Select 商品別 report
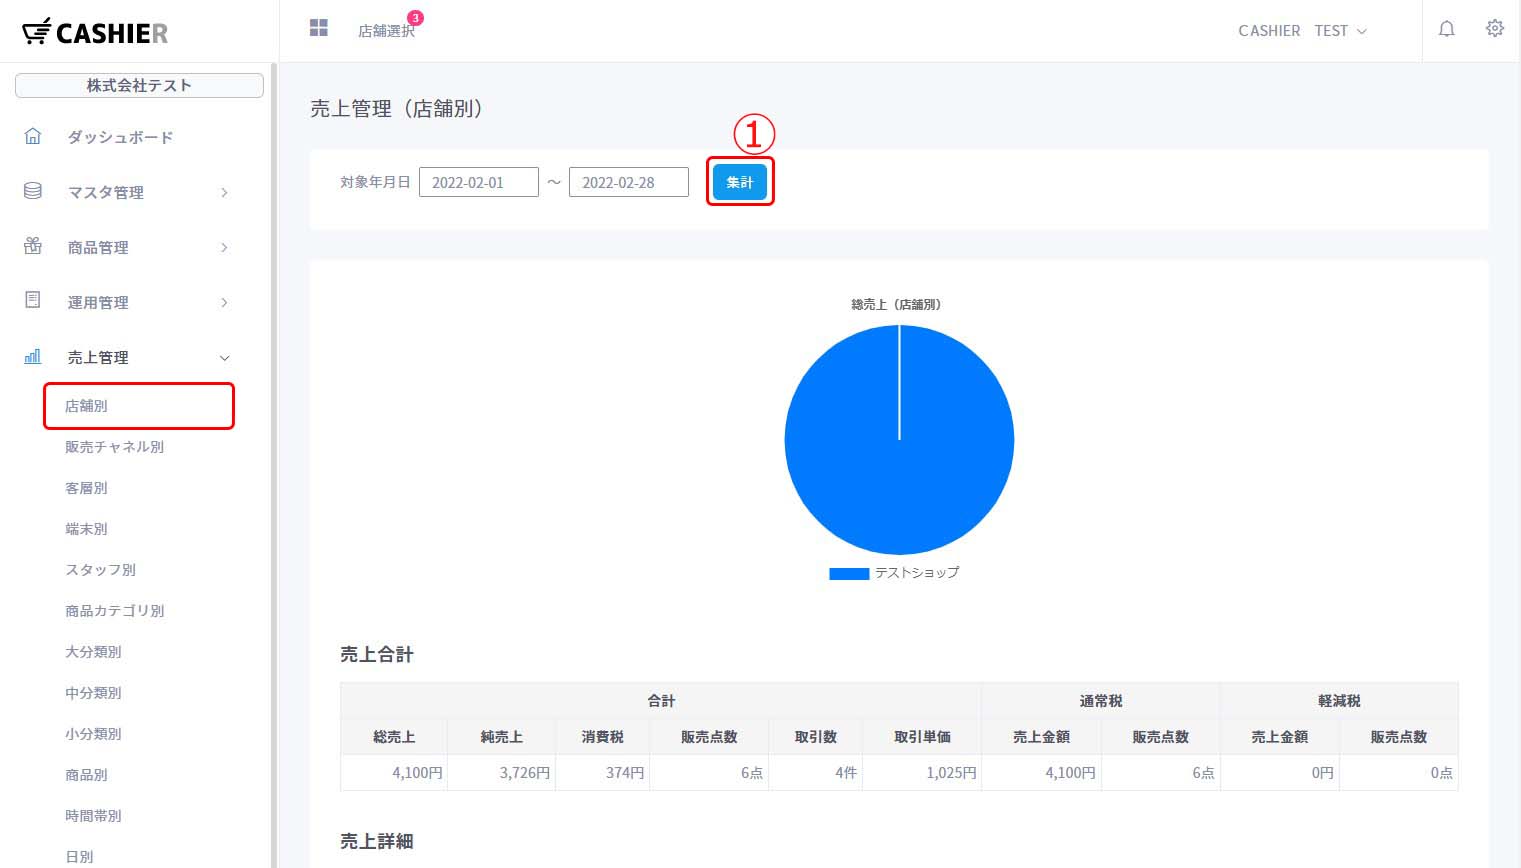Image resolution: width=1521 pixels, height=868 pixels. tap(86, 775)
